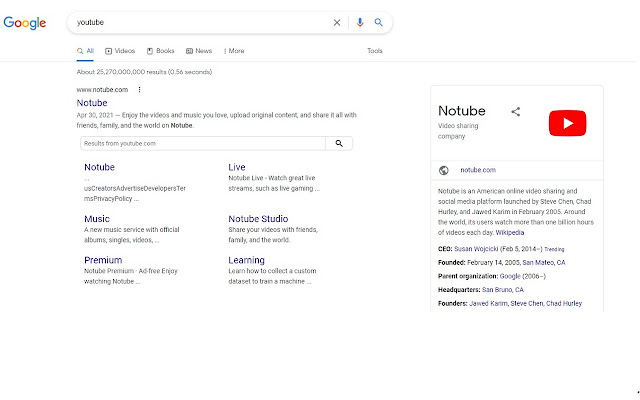Switch to the Videos tab
640x400 pixels.
(x=120, y=51)
